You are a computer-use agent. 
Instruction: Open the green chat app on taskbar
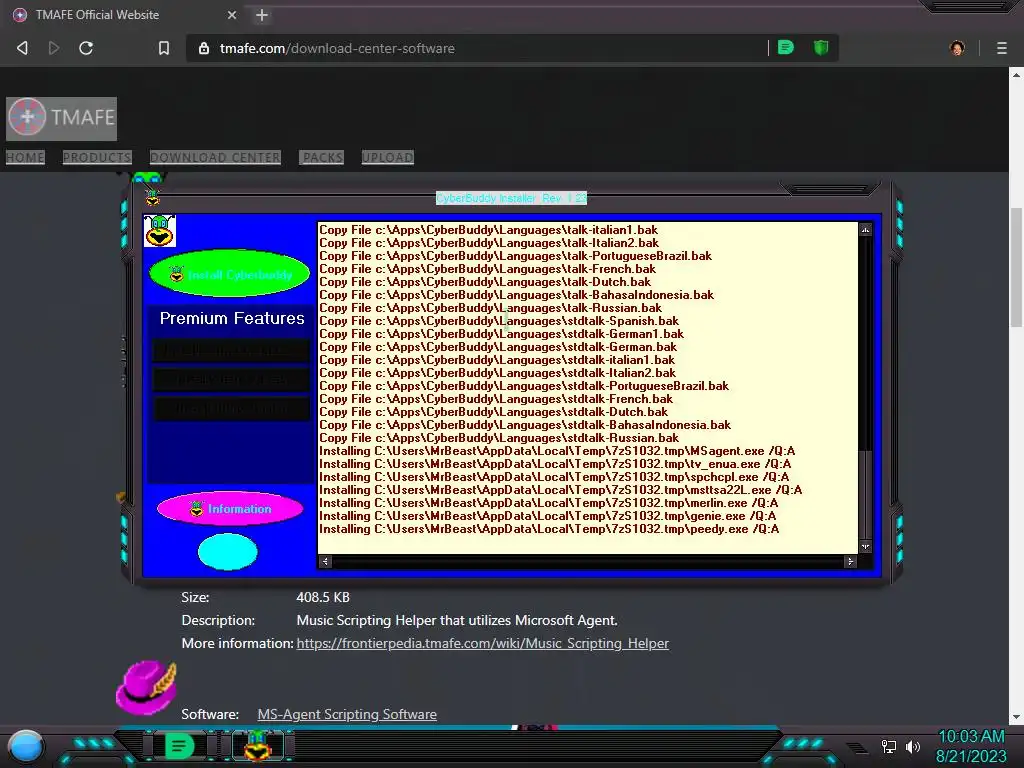(179, 745)
